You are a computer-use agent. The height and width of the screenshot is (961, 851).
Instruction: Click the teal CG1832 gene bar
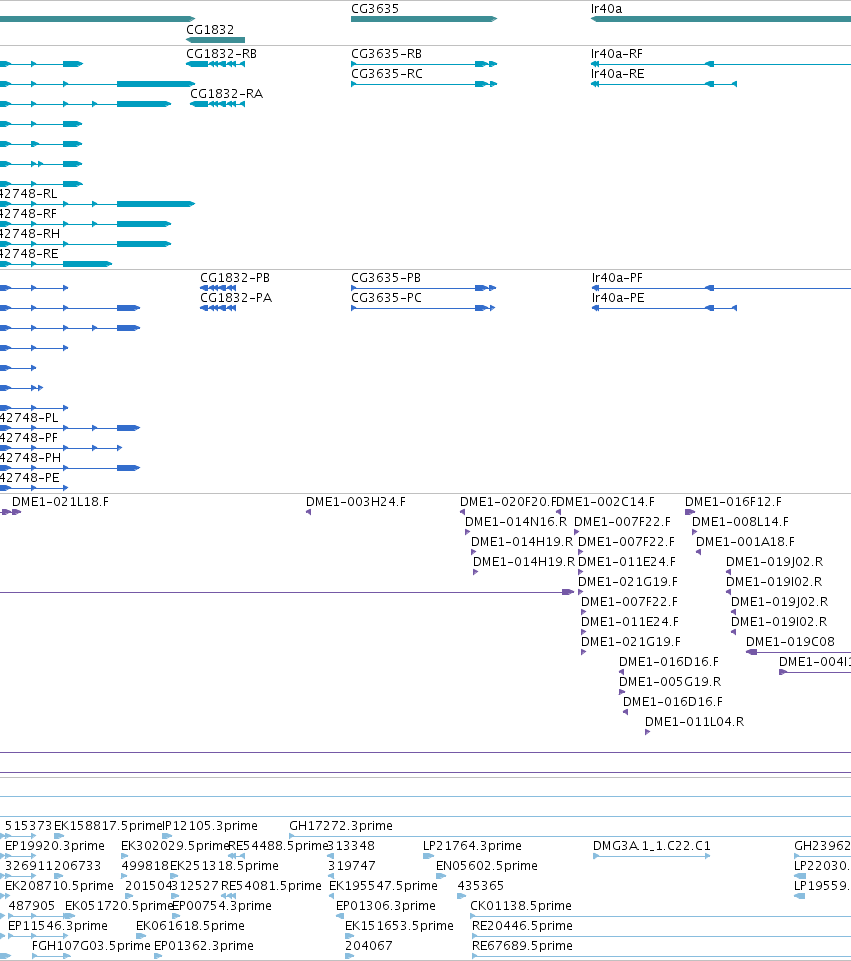point(216,40)
